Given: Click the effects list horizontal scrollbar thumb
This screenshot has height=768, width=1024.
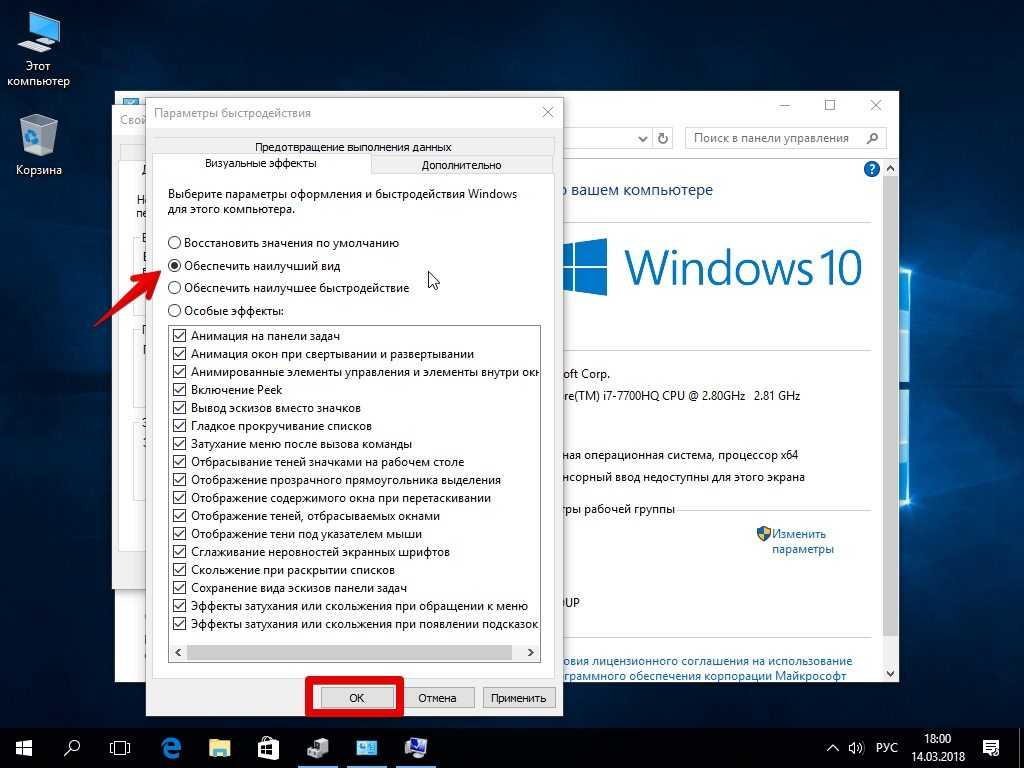Looking at the screenshot, I should coord(349,652).
